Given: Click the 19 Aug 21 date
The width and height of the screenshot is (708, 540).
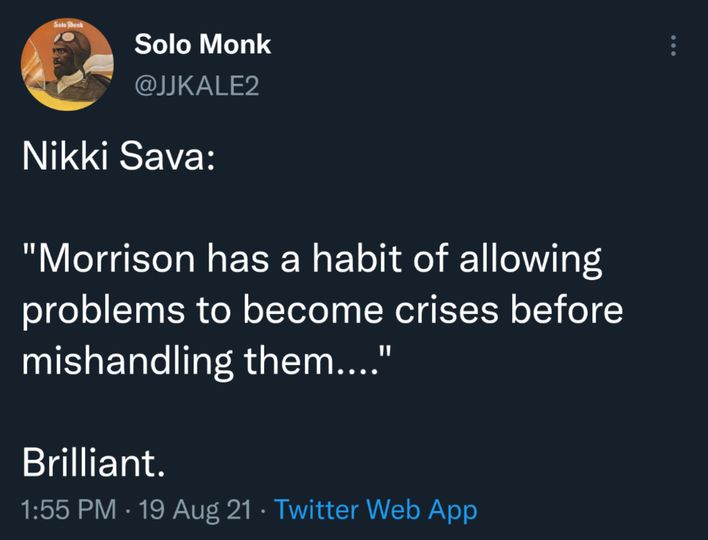Looking at the screenshot, I should 198,510.
